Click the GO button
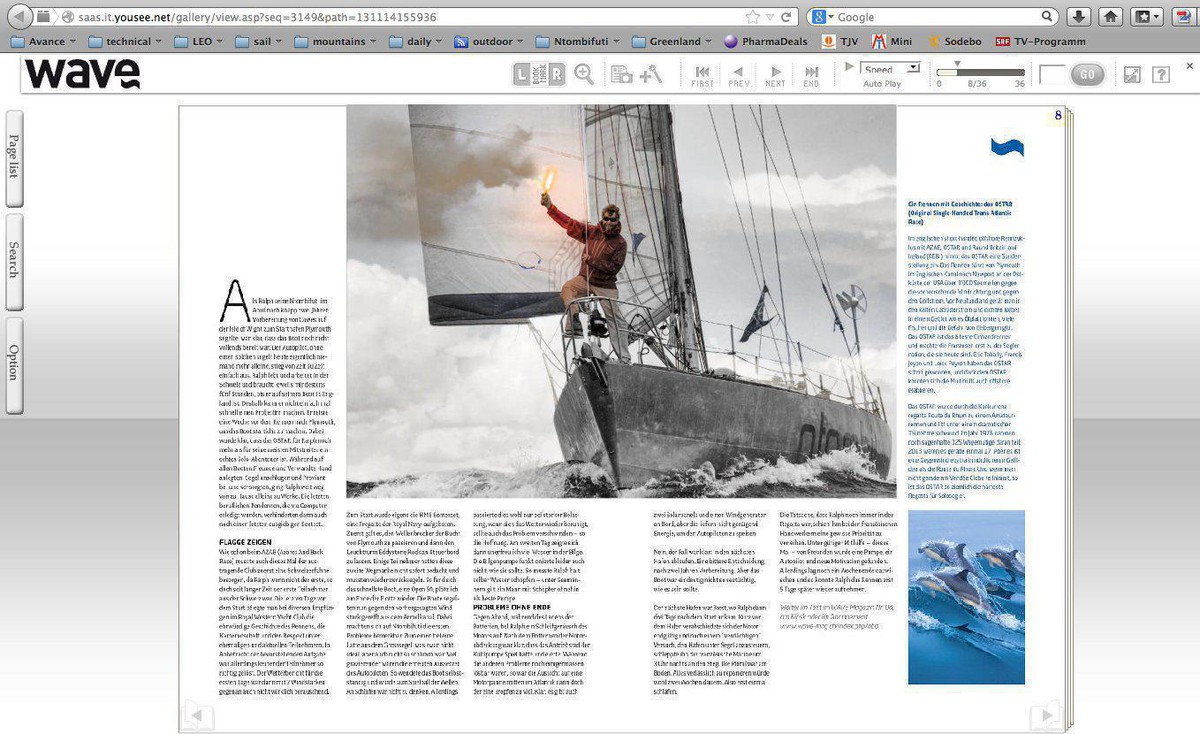 [1088, 74]
